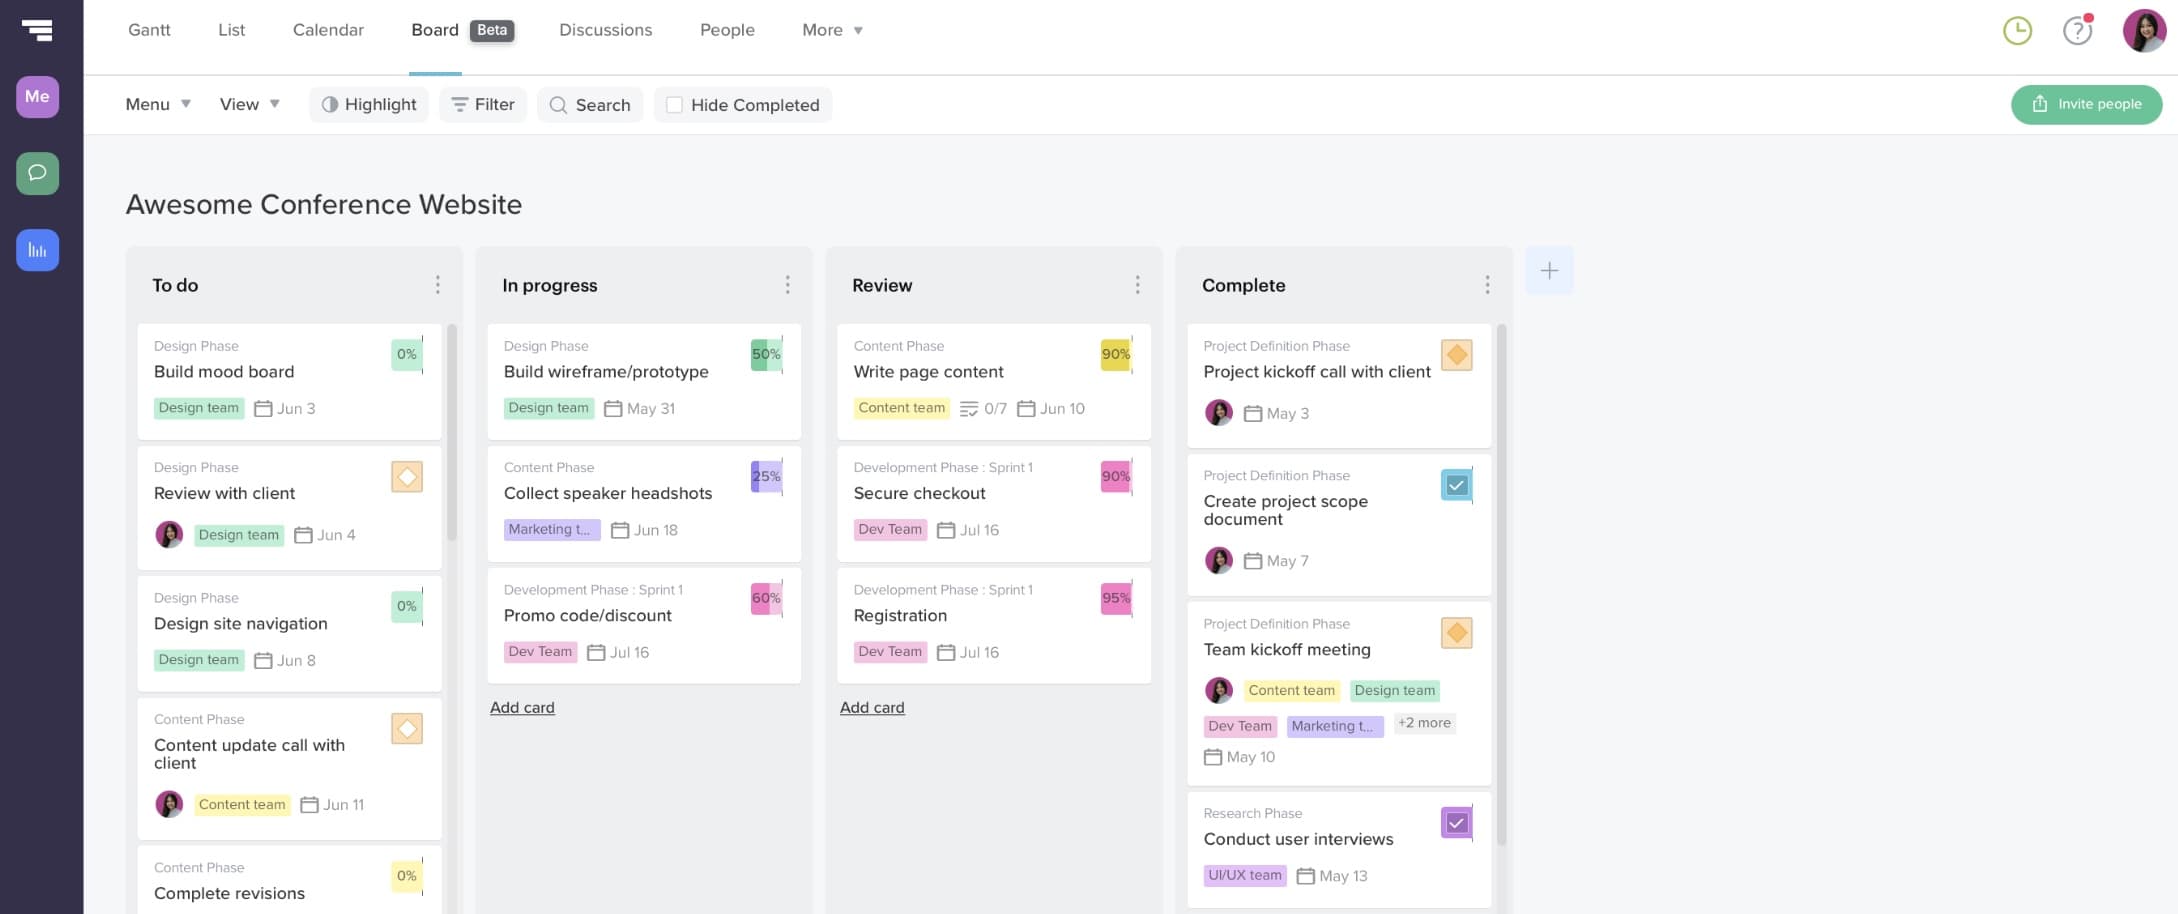The width and height of the screenshot is (2178, 914).
Task: Switch to the Gantt tab
Action: pos(149,30)
